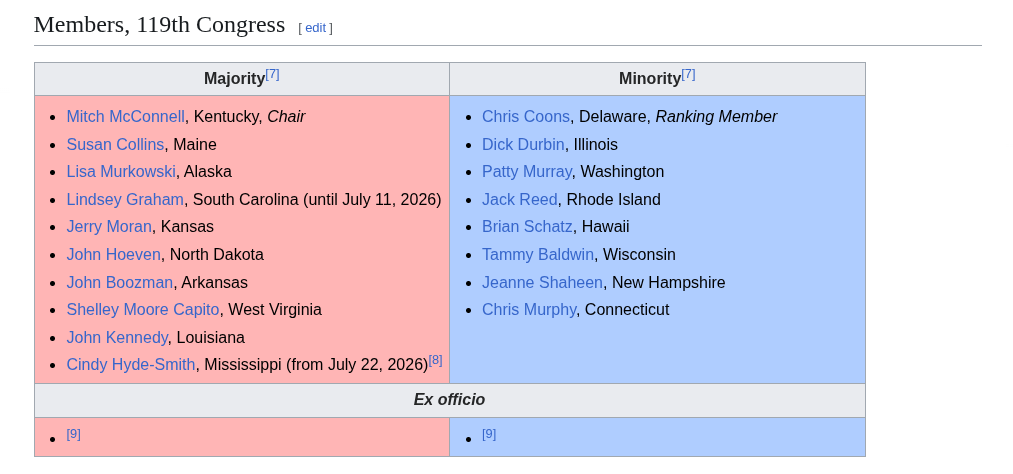Open the Cindy Hyde-Smith link

[131, 365]
